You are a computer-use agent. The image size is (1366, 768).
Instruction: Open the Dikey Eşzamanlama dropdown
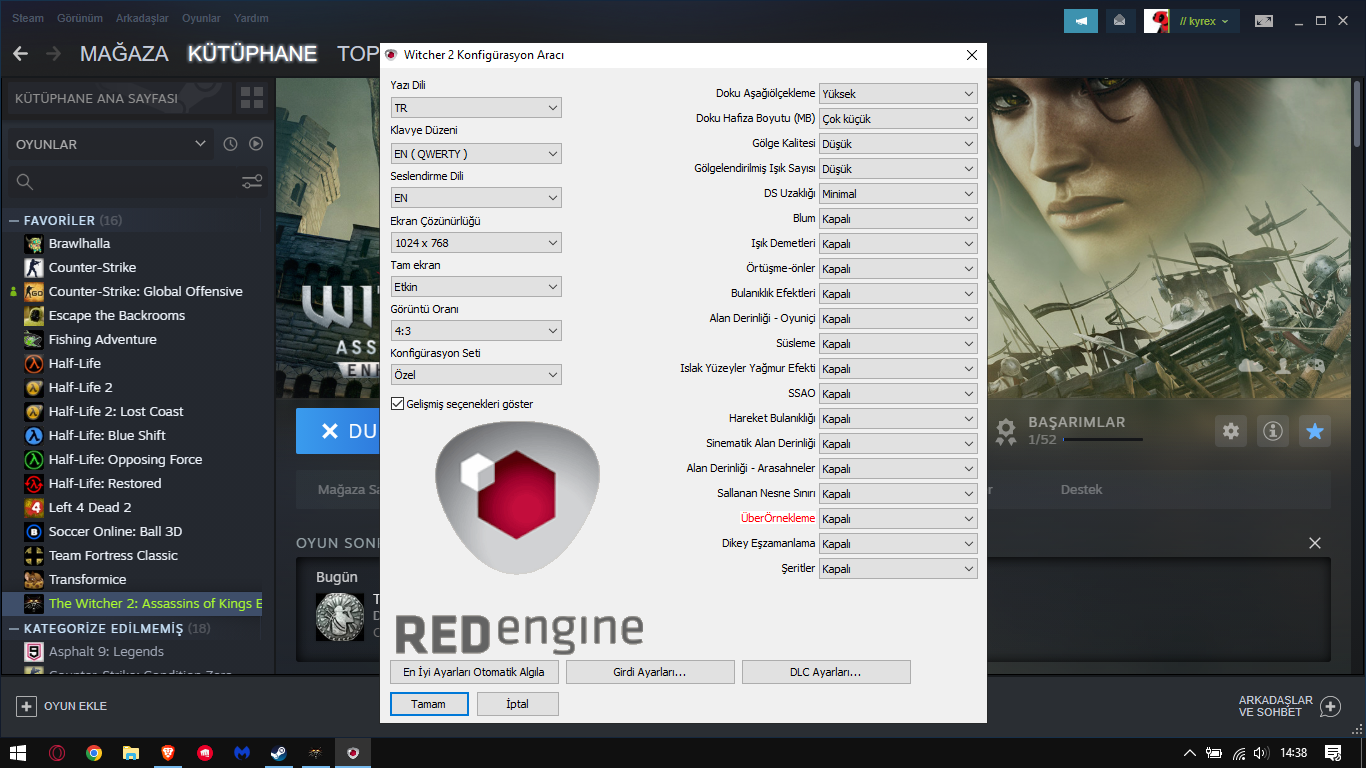tap(898, 543)
